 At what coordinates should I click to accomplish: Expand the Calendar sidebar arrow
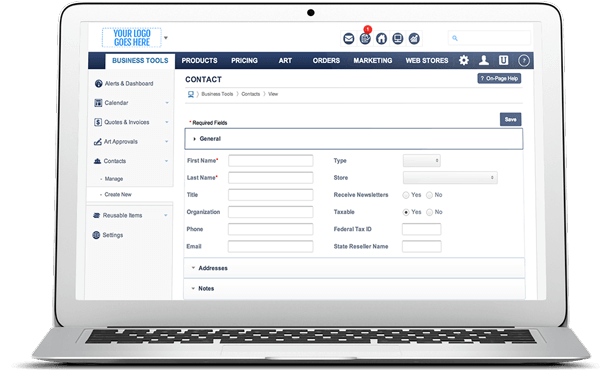click(167, 103)
